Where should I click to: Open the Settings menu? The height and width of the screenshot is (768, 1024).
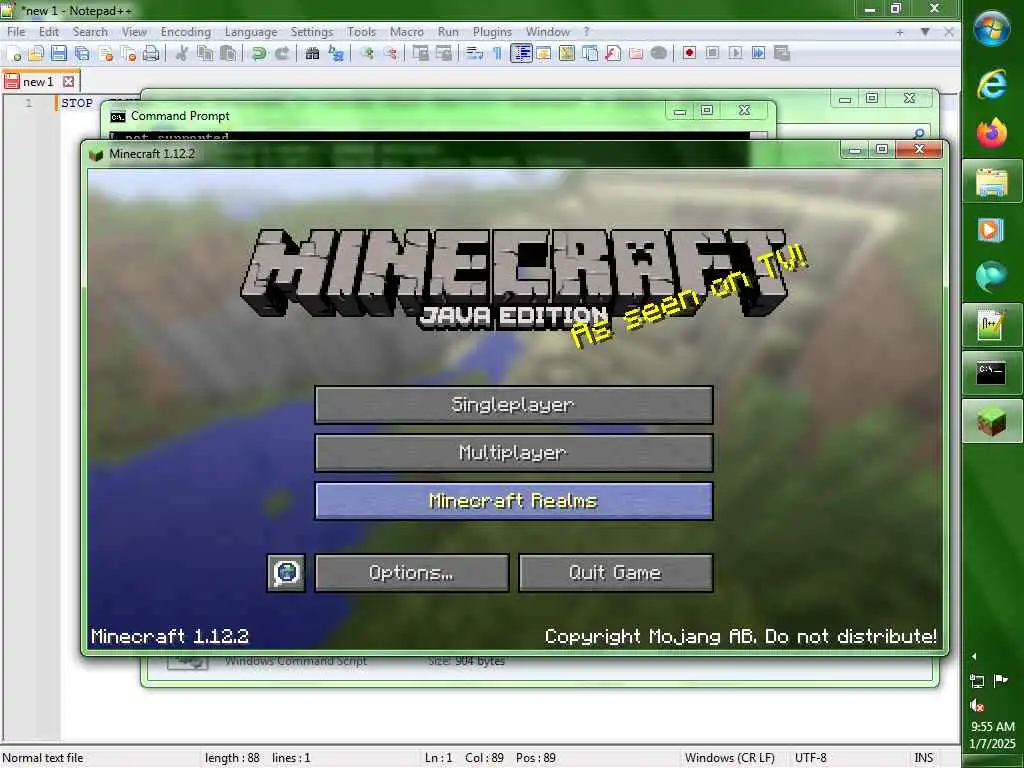click(x=312, y=31)
